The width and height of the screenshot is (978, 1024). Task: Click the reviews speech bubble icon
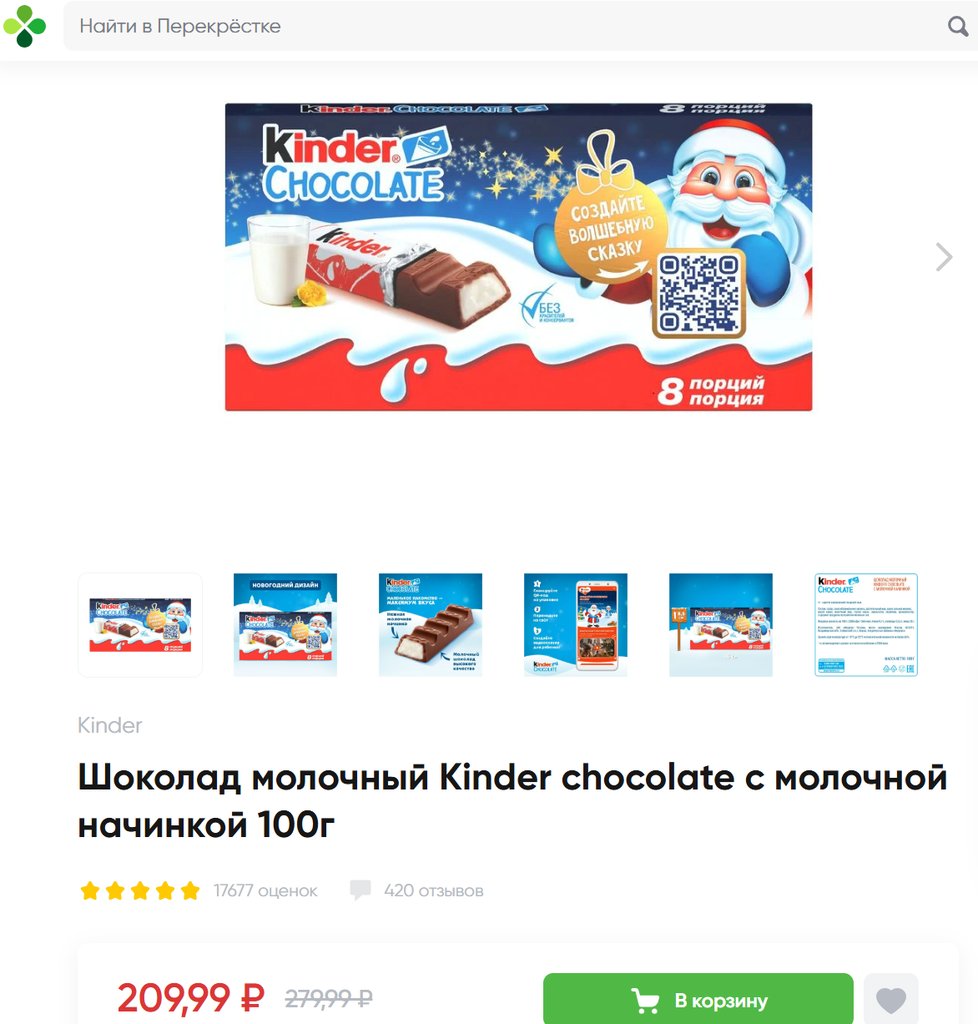pos(360,890)
